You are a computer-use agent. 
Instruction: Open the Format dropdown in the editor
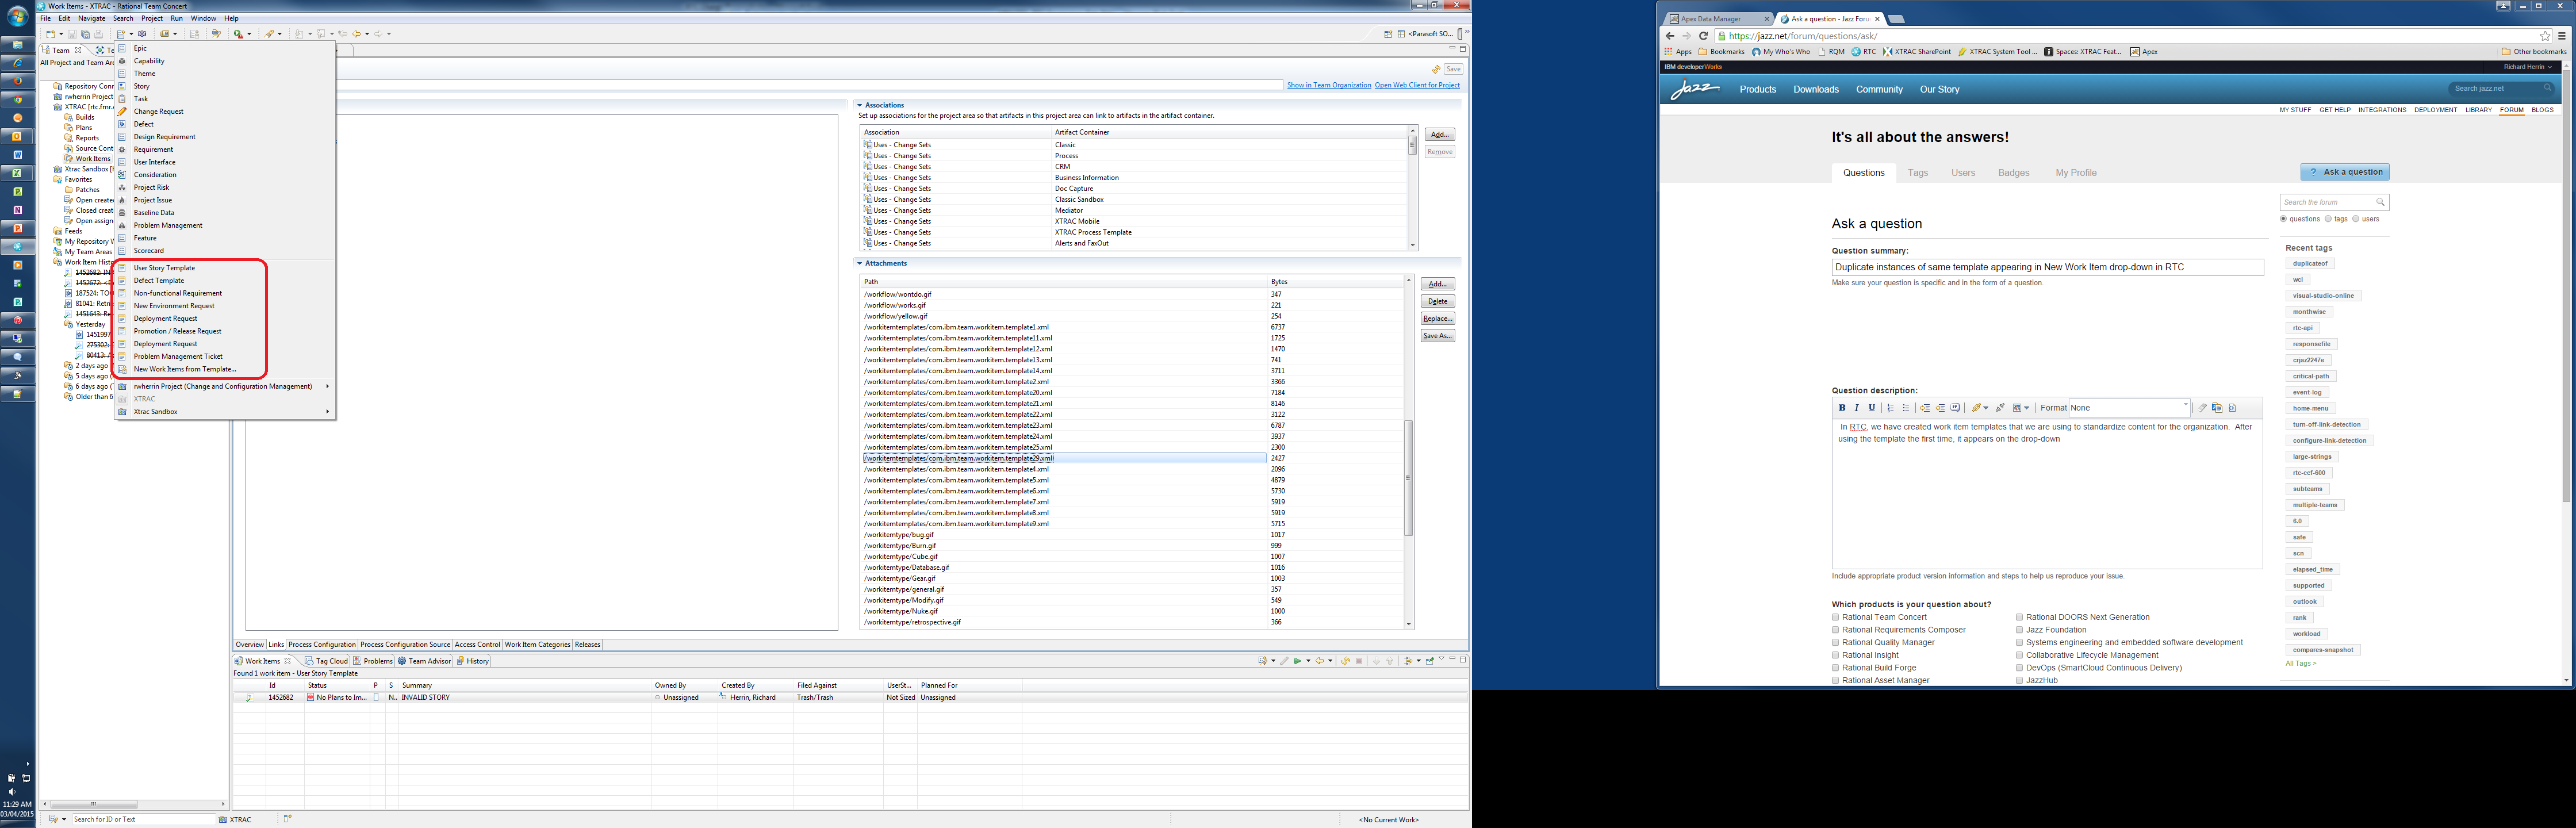click(2129, 408)
